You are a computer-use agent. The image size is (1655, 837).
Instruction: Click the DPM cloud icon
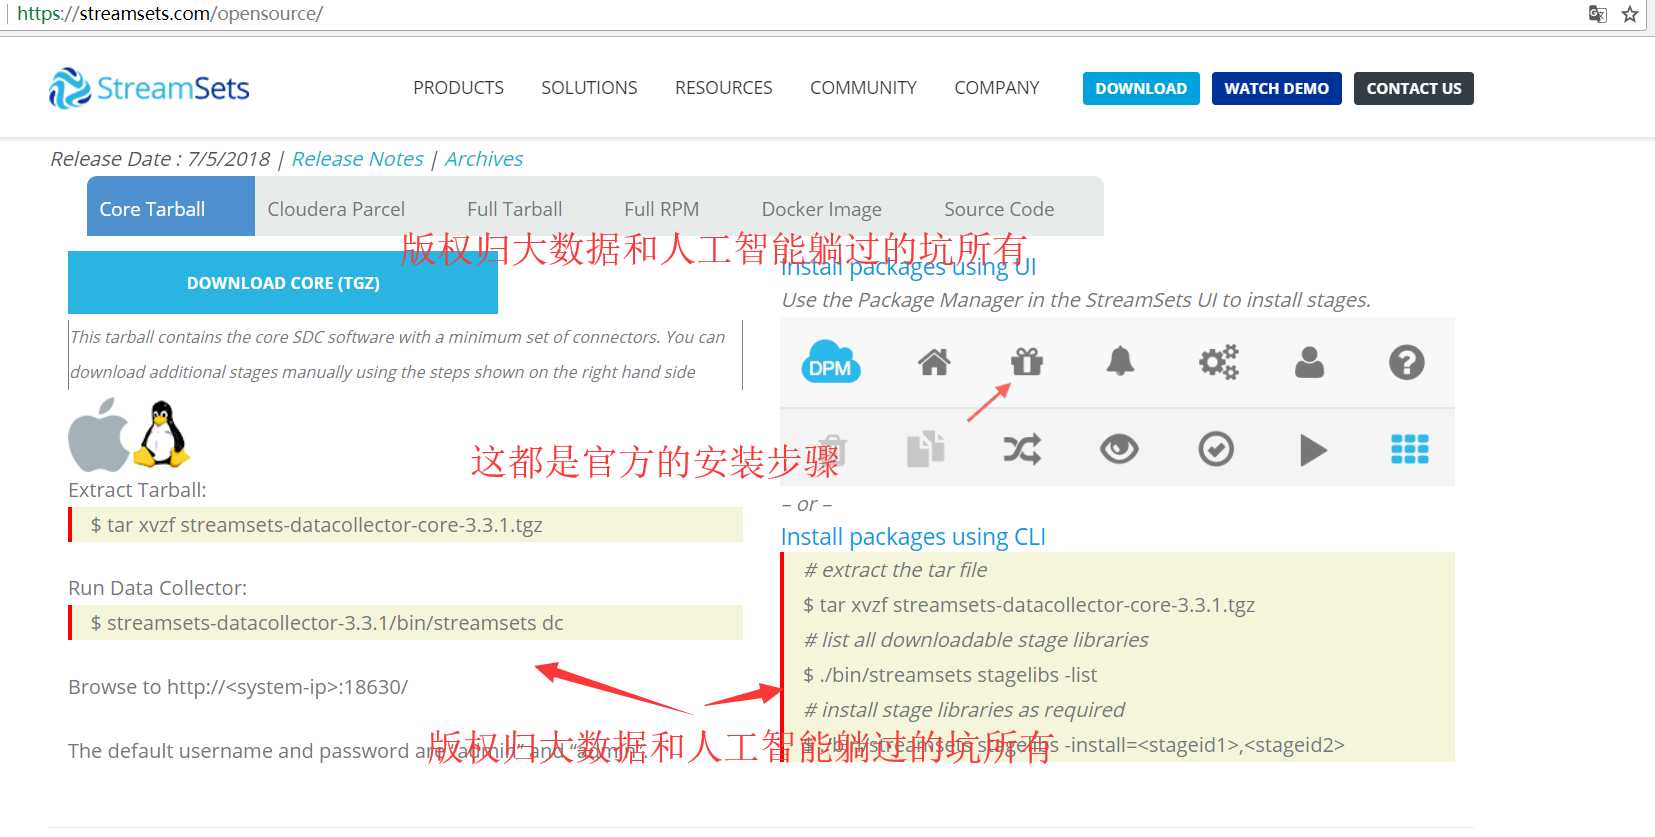830,363
